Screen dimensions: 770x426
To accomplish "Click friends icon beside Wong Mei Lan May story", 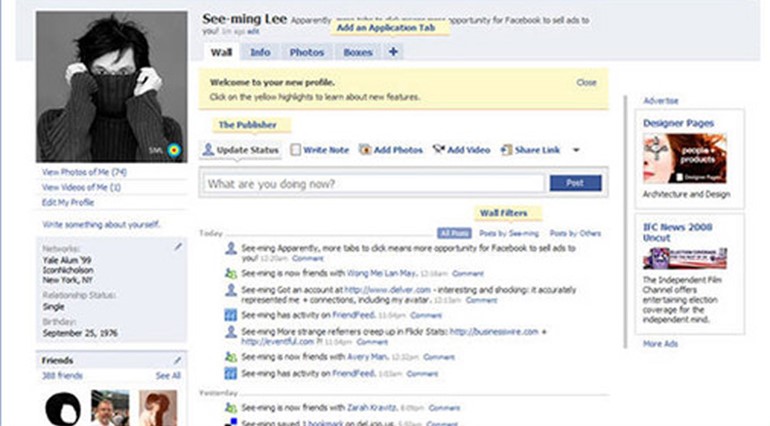I will point(230,274).
